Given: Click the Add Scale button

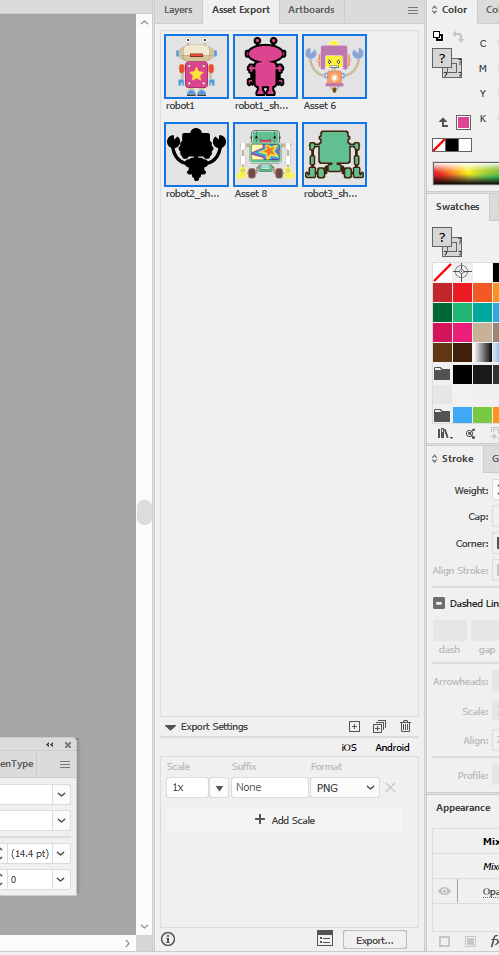Looking at the screenshot, I should pos(285,820).
